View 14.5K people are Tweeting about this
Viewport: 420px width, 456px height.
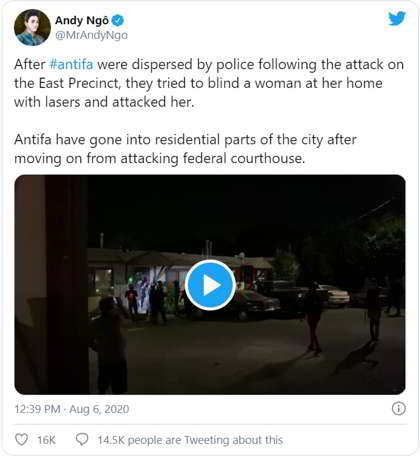point(190,440)
